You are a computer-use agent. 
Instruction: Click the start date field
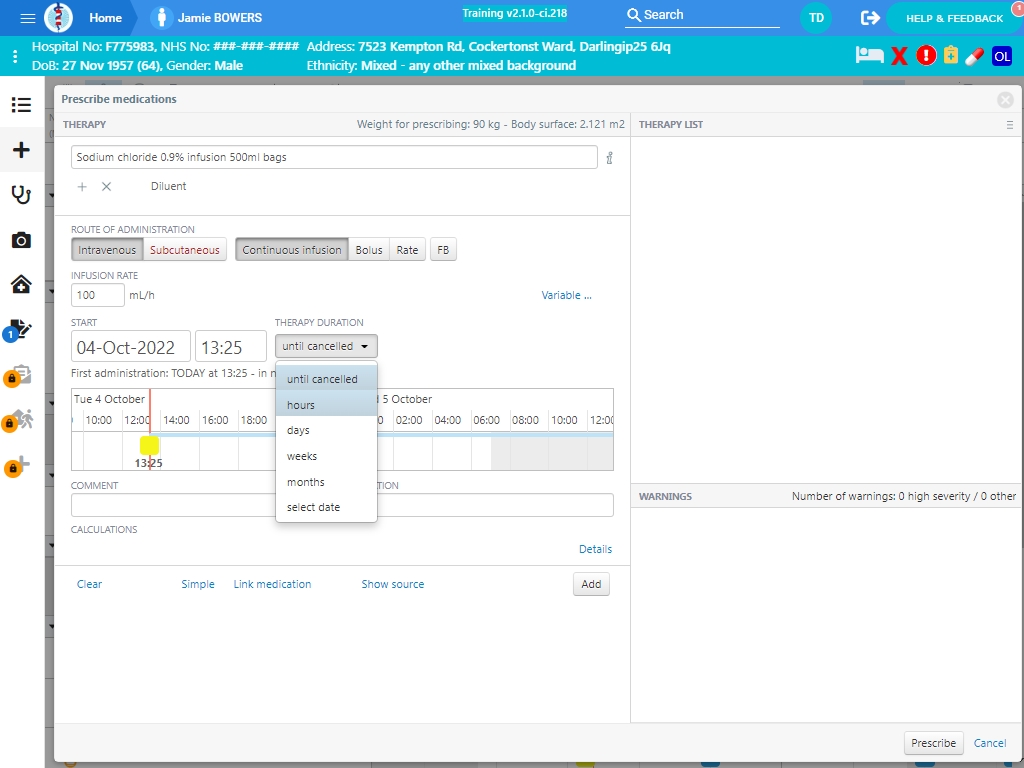[131, 346]
